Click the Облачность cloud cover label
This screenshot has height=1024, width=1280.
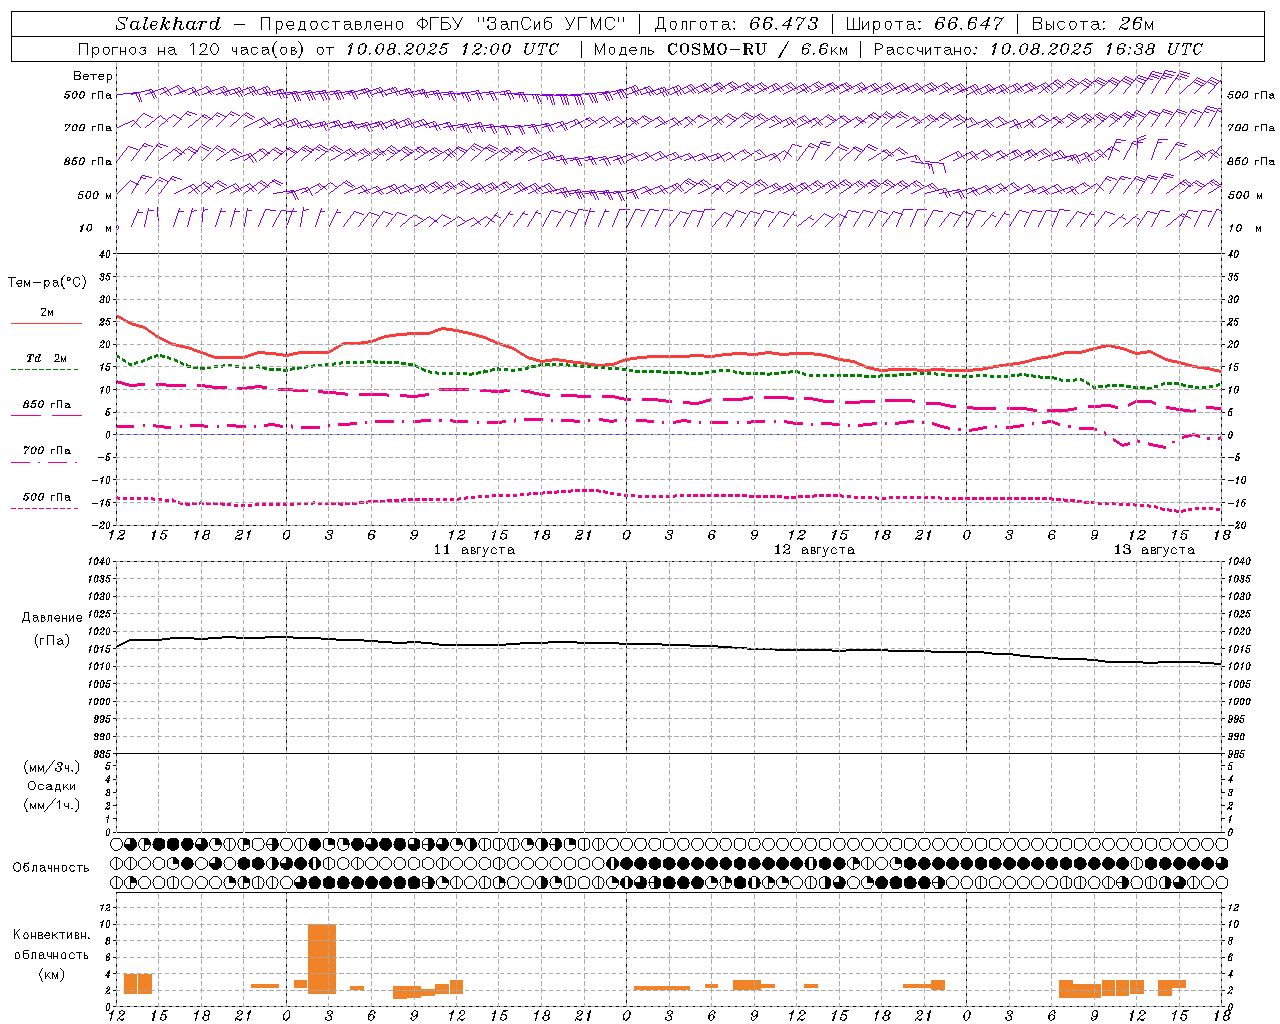[51, 867]
